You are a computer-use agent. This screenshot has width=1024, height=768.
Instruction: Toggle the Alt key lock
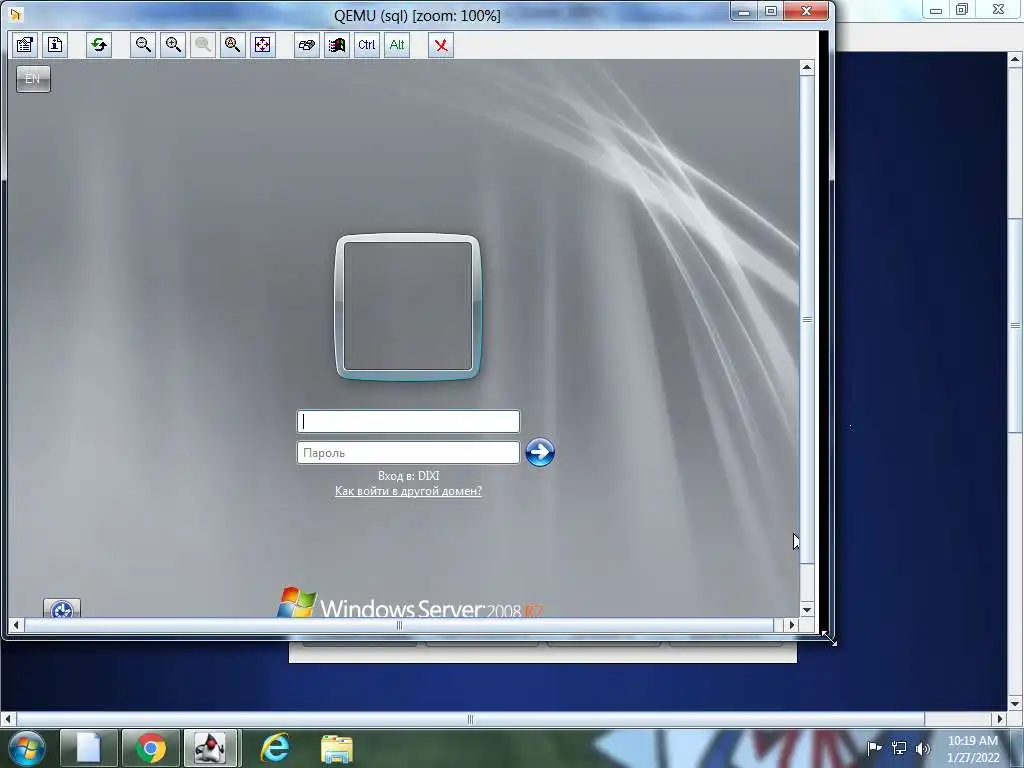tap(397, 45)
